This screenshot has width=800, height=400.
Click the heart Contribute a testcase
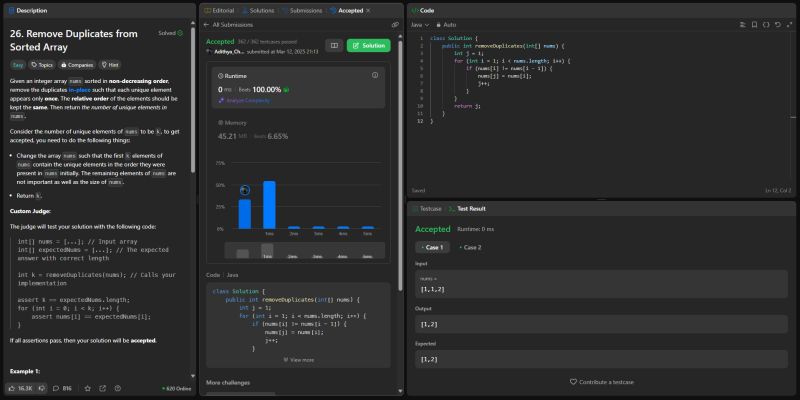coord(602,382)
